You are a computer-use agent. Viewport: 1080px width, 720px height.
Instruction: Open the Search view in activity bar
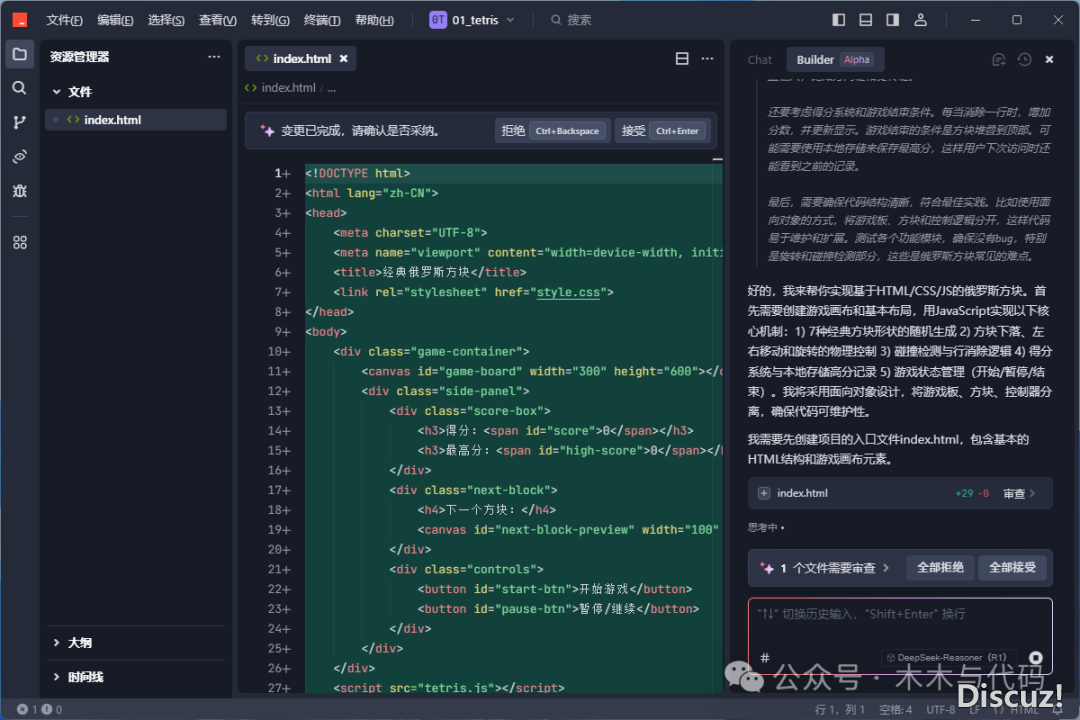tap(19, 88)
